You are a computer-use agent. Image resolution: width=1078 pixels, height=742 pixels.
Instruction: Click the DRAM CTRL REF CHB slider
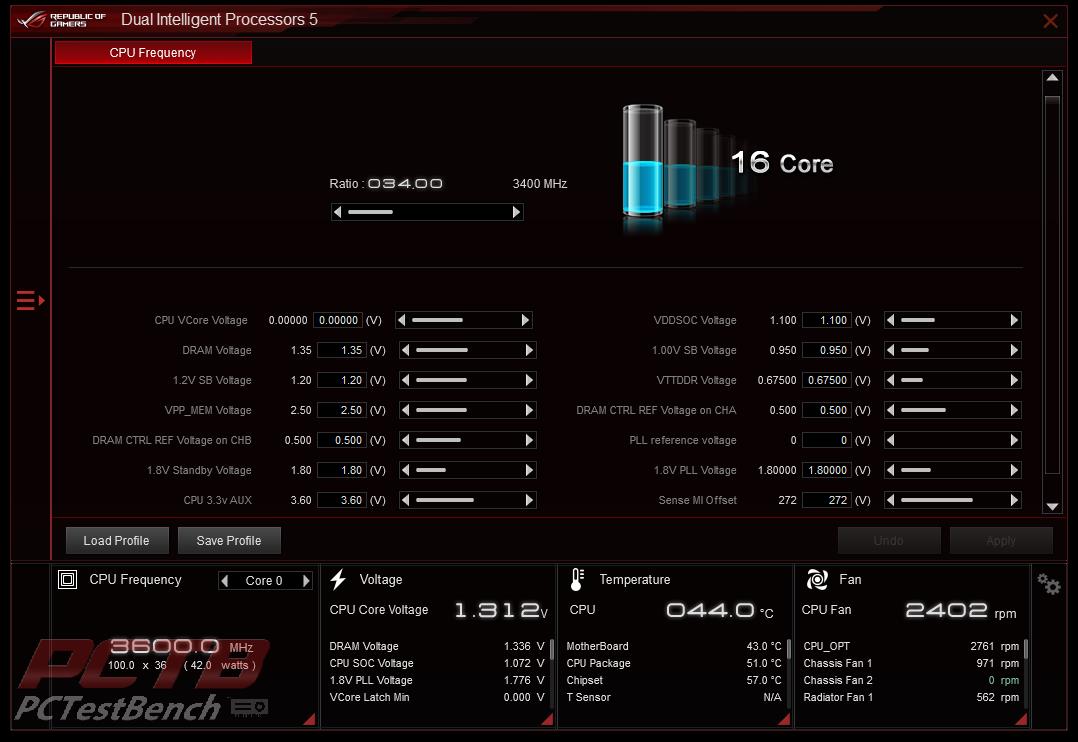click(x=467, y=440)
